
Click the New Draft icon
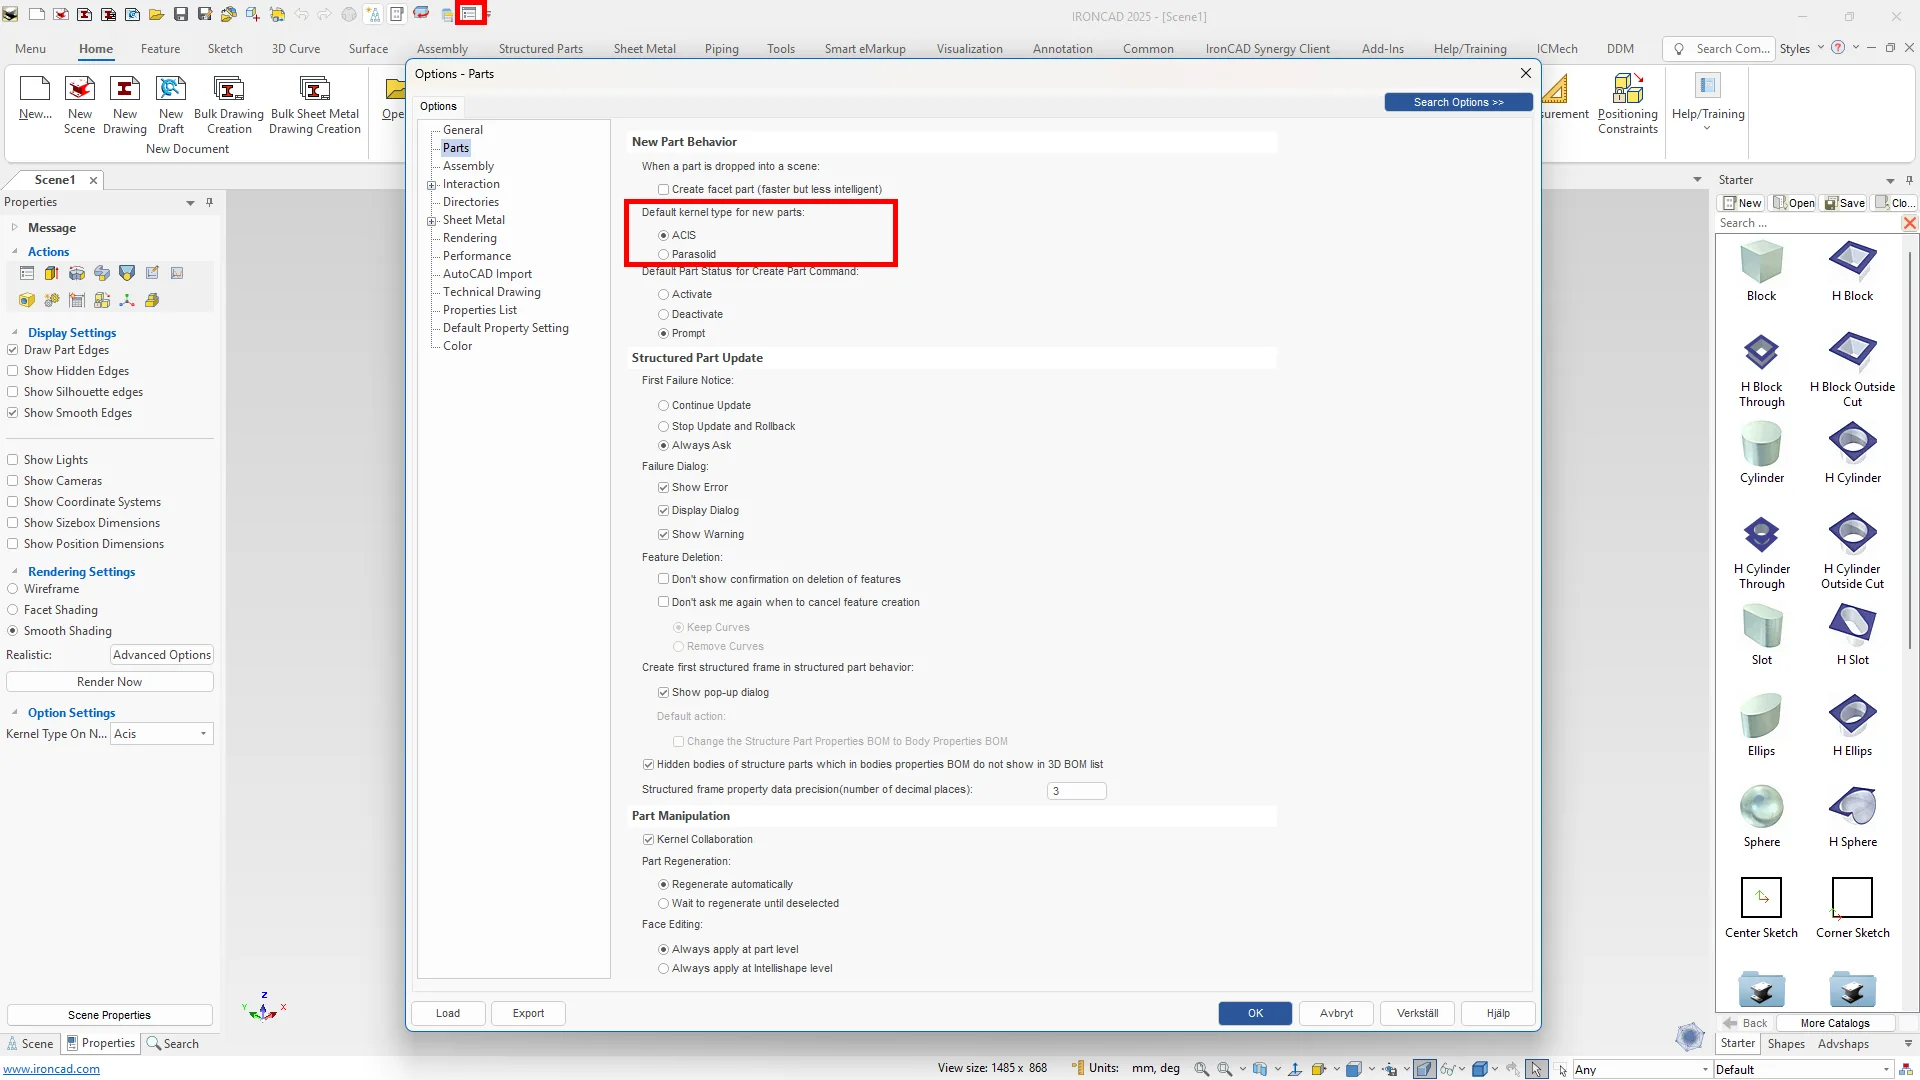171,104
